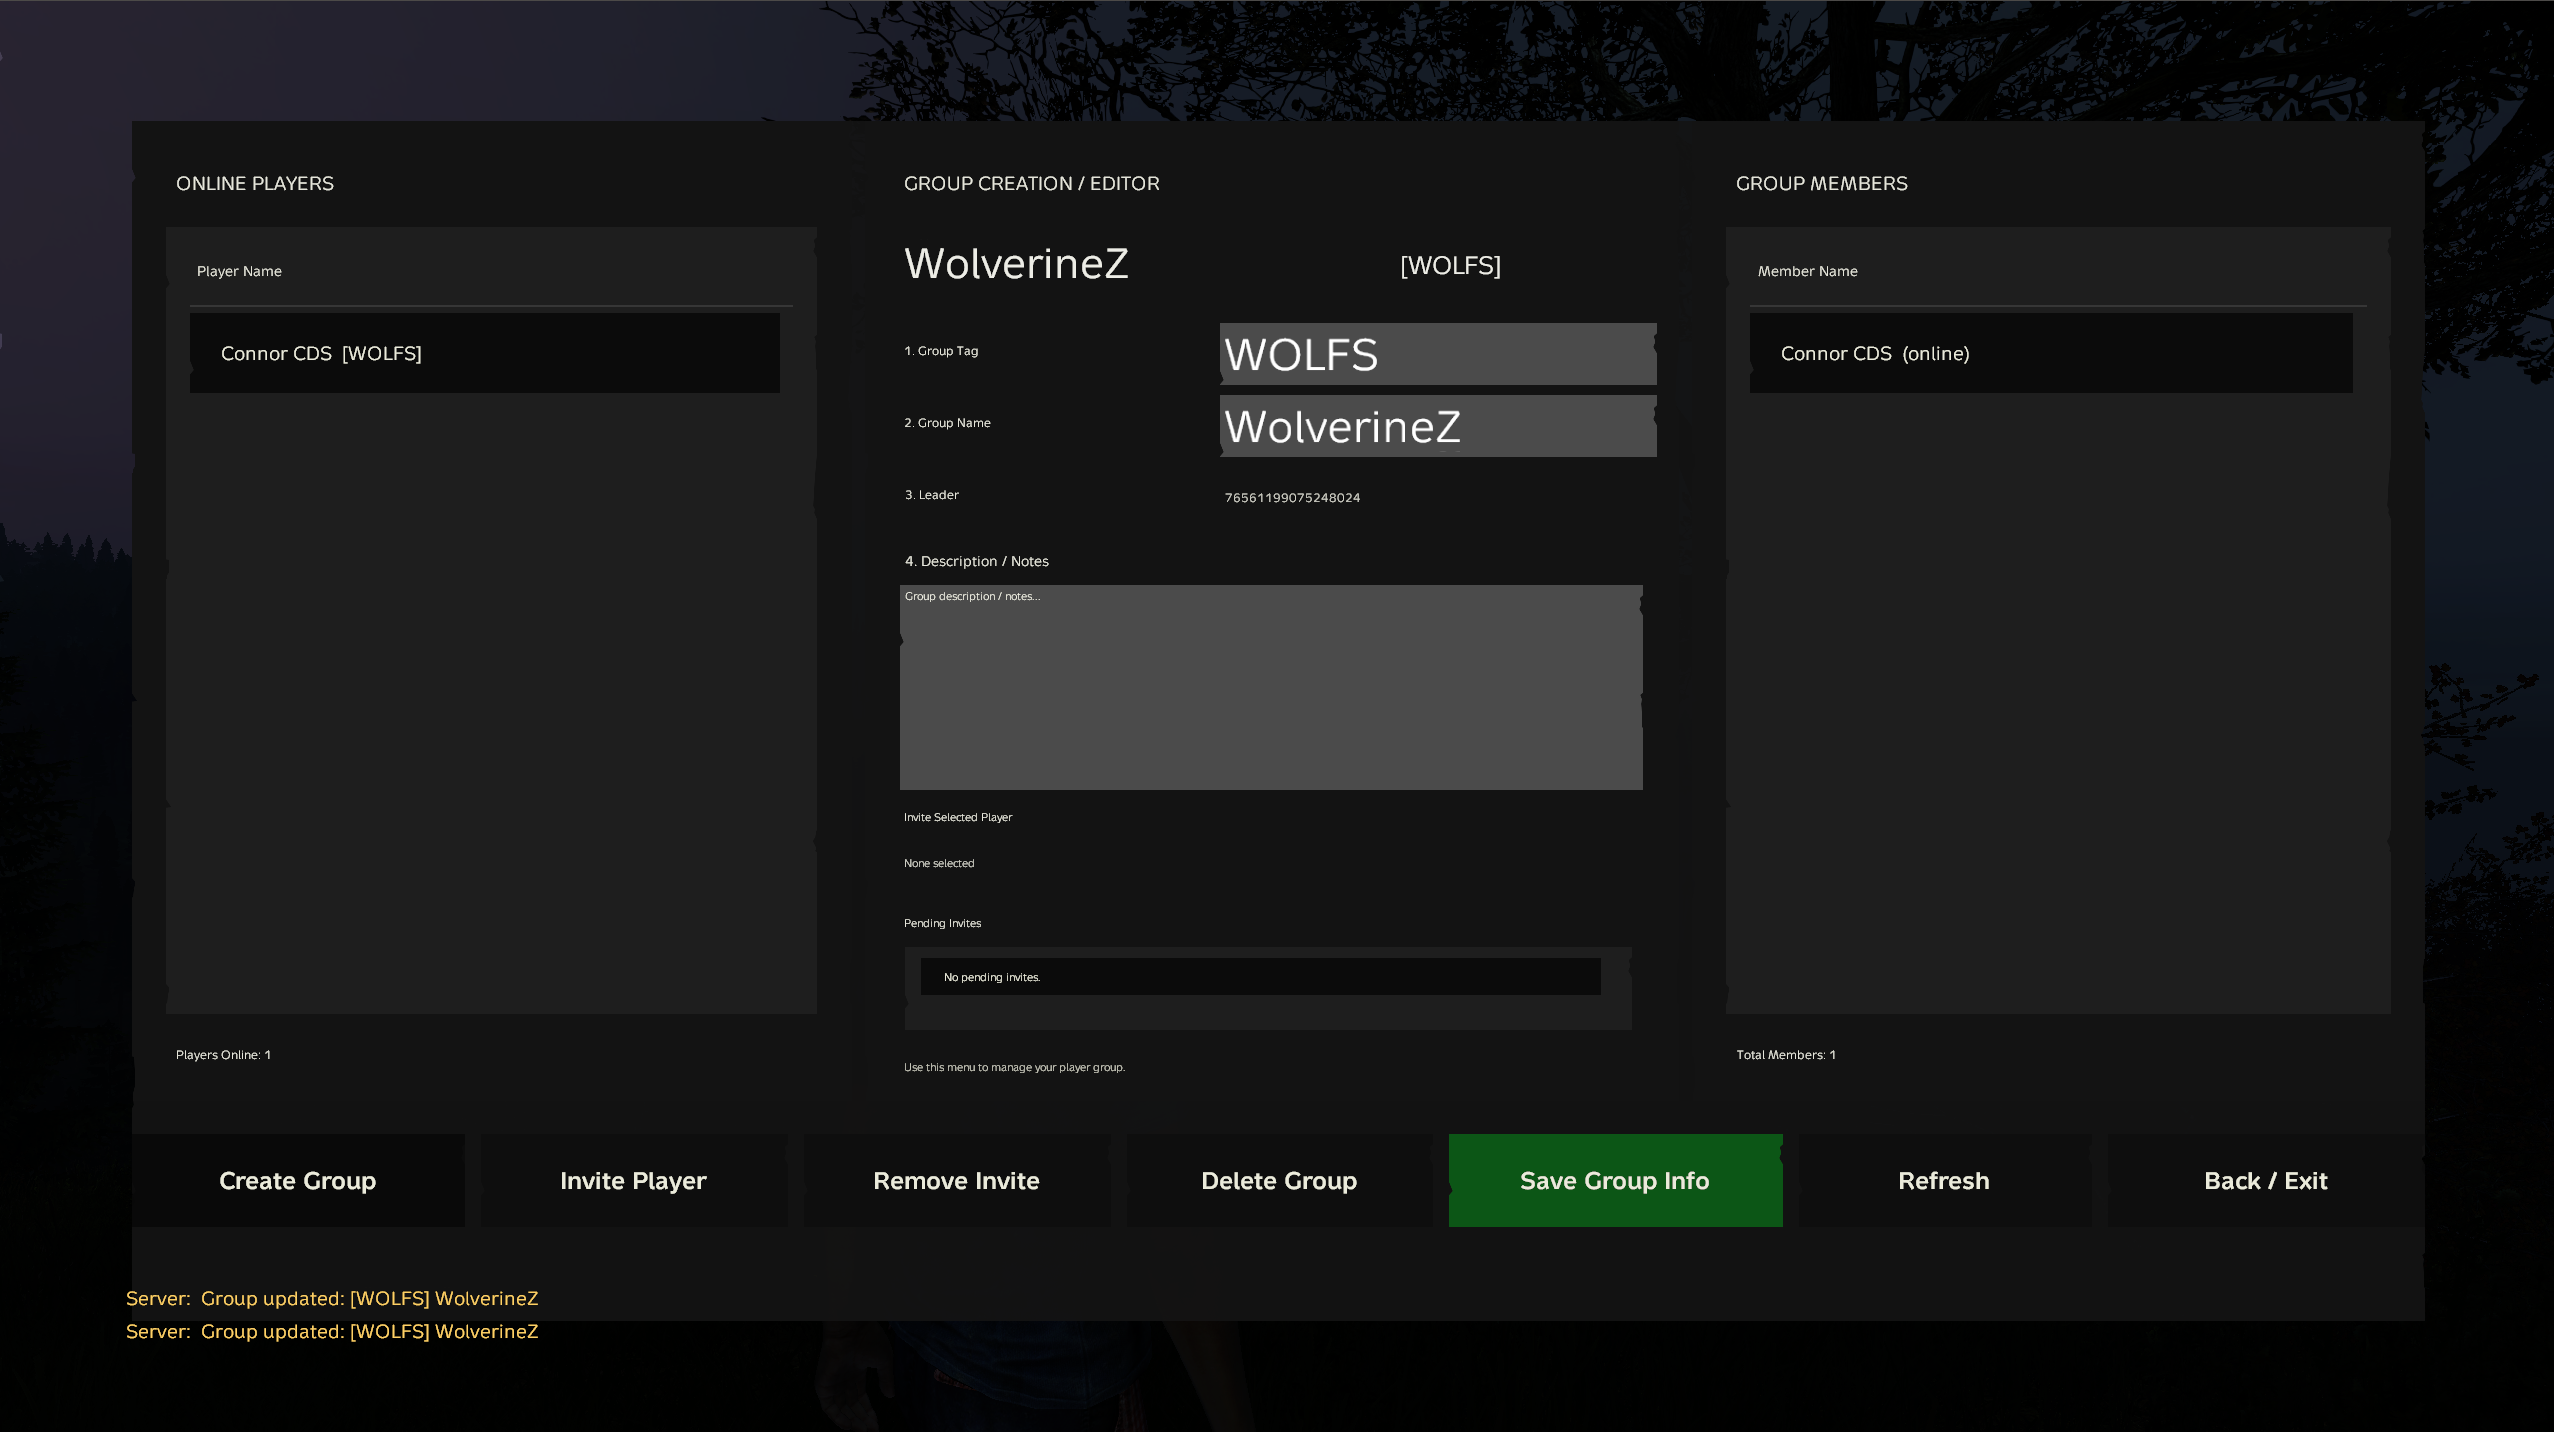Click the No pending invites entry
Viewport: 2554px width, 1432px height.
(x=1260, y=977)
